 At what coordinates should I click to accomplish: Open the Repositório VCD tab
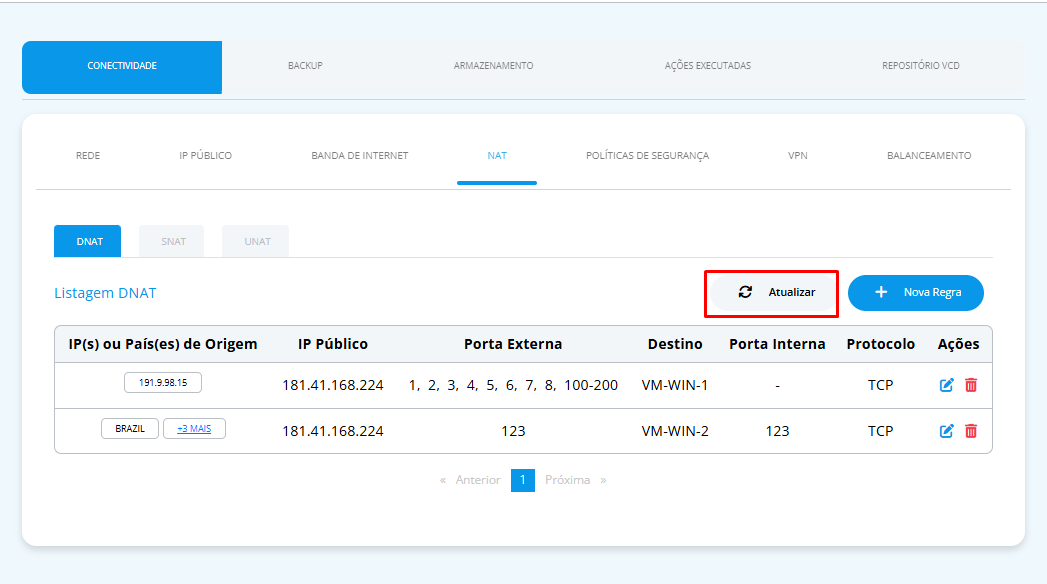[x=921, y=66]
